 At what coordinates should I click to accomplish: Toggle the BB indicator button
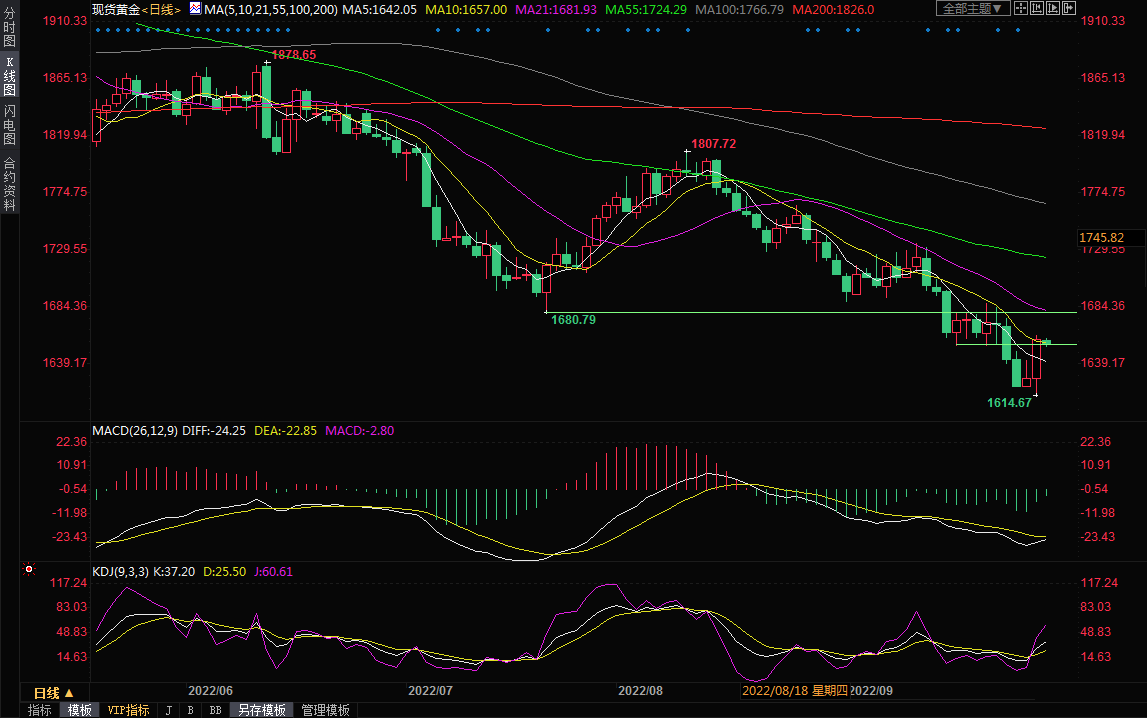(215, 710)
